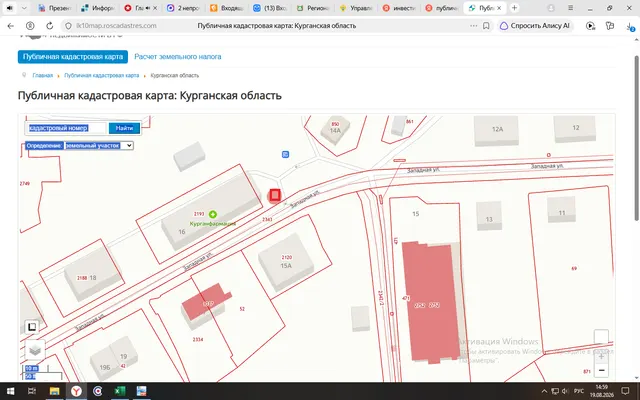Click the muted speaker tab icon
This screenshot has height=400, width=640.
[x=10, y=8]
